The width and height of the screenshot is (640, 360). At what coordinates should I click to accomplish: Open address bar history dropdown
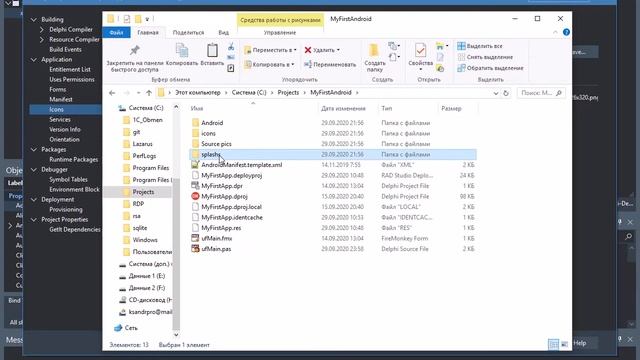496,93
